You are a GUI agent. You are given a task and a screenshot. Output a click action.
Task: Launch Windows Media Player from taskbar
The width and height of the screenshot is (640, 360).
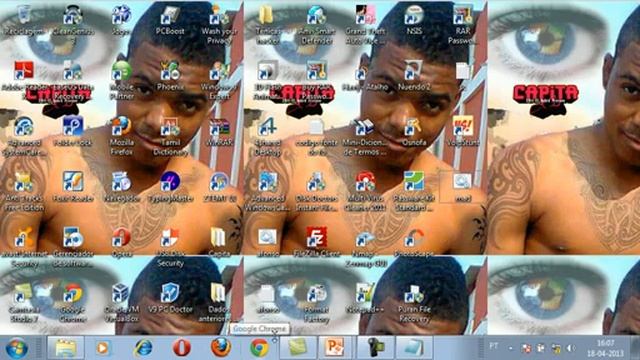tap(103, 348)
